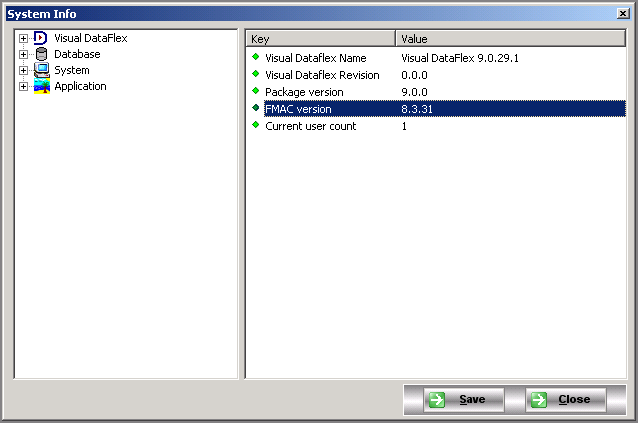Select the Application tree label

[x=80, y=86]
